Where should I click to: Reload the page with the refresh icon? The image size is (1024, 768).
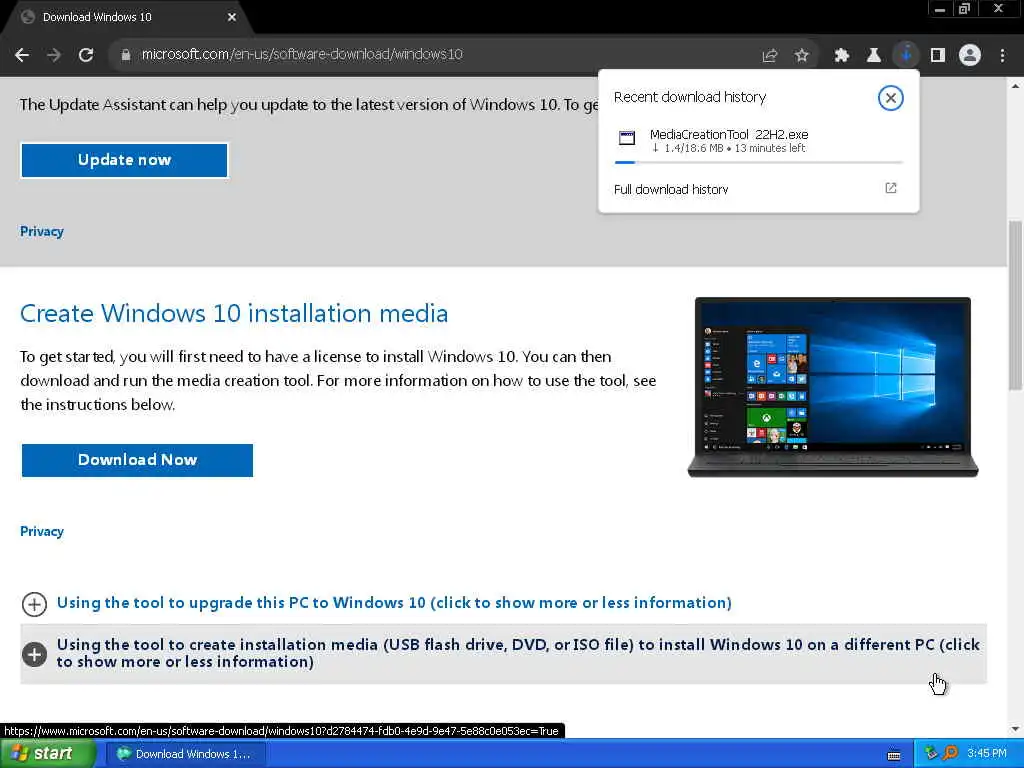click(x=86, y=56)
